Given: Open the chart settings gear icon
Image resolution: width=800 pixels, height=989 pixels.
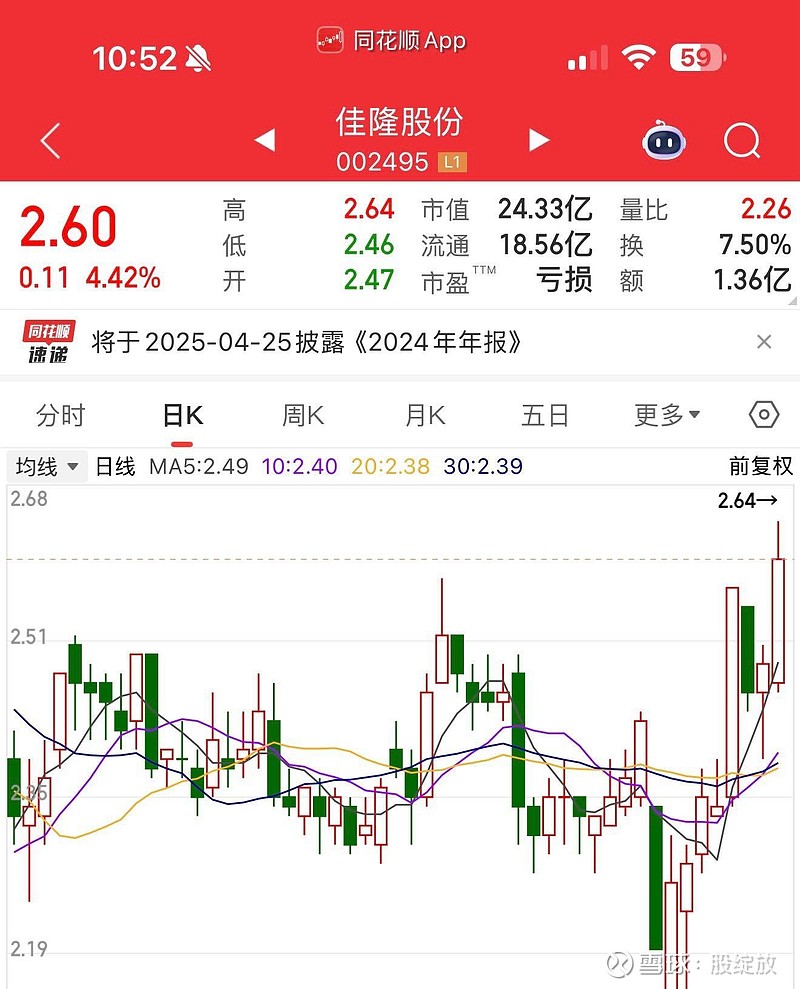Looking at the screenshot, I should [762, 414].
